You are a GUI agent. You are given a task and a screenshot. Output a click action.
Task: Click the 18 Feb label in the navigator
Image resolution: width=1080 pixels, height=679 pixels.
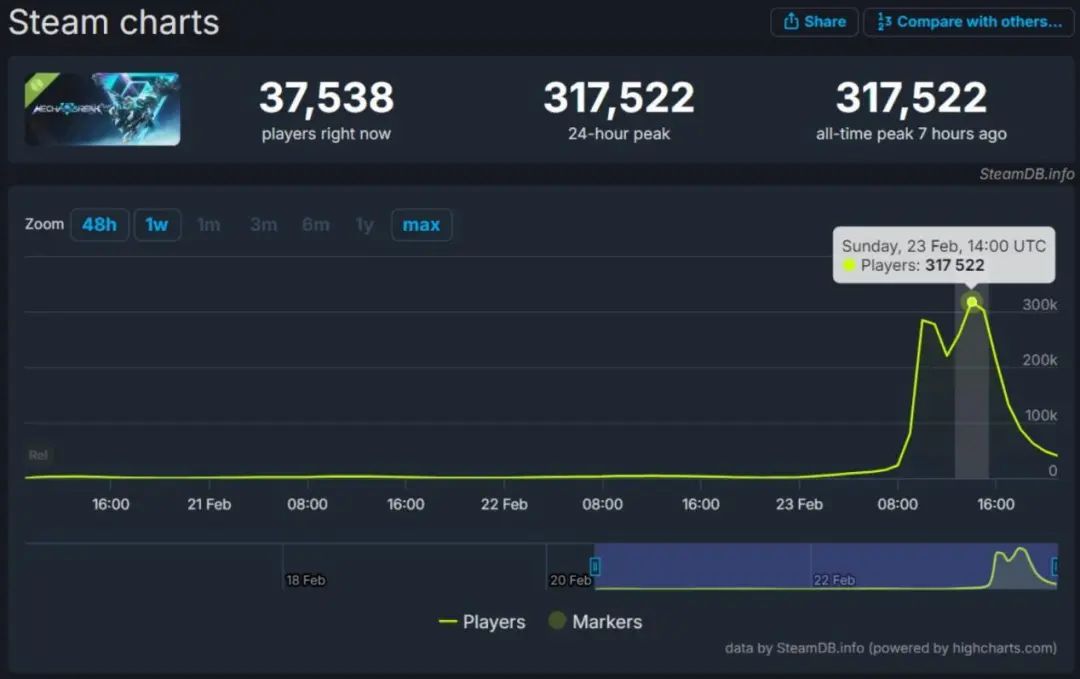point(306,580)
